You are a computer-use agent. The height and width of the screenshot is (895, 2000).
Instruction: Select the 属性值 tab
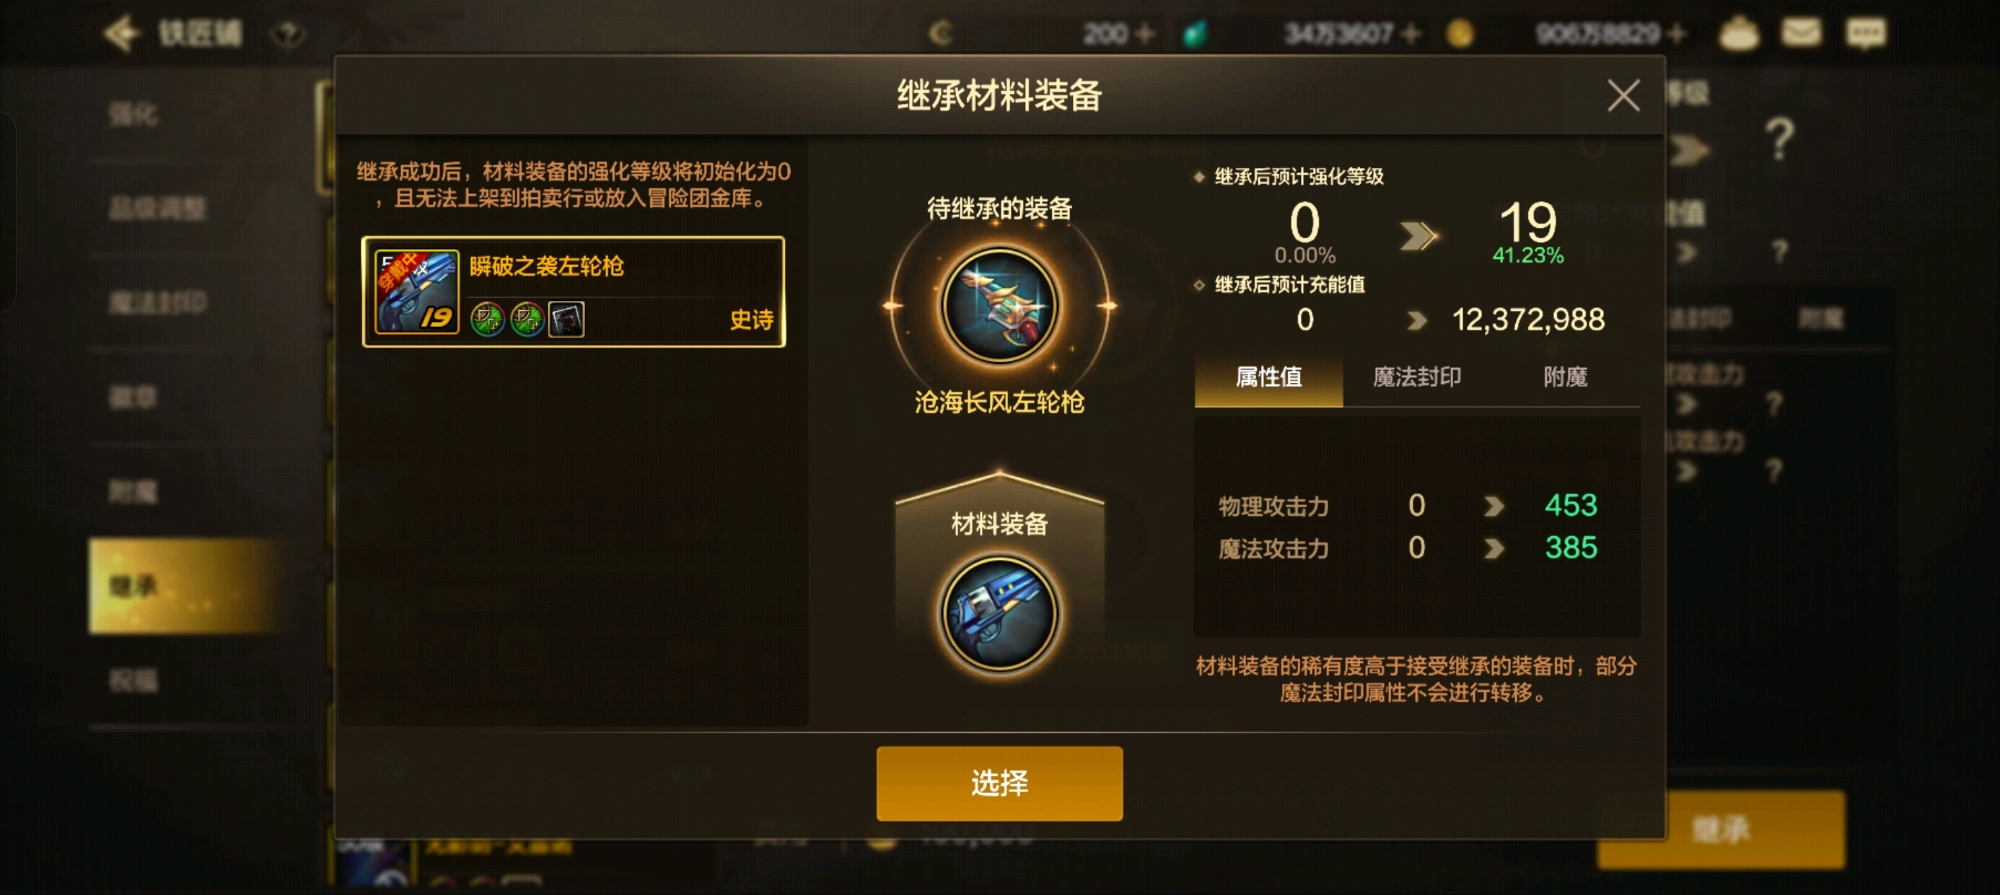(x=1269, y=377)
